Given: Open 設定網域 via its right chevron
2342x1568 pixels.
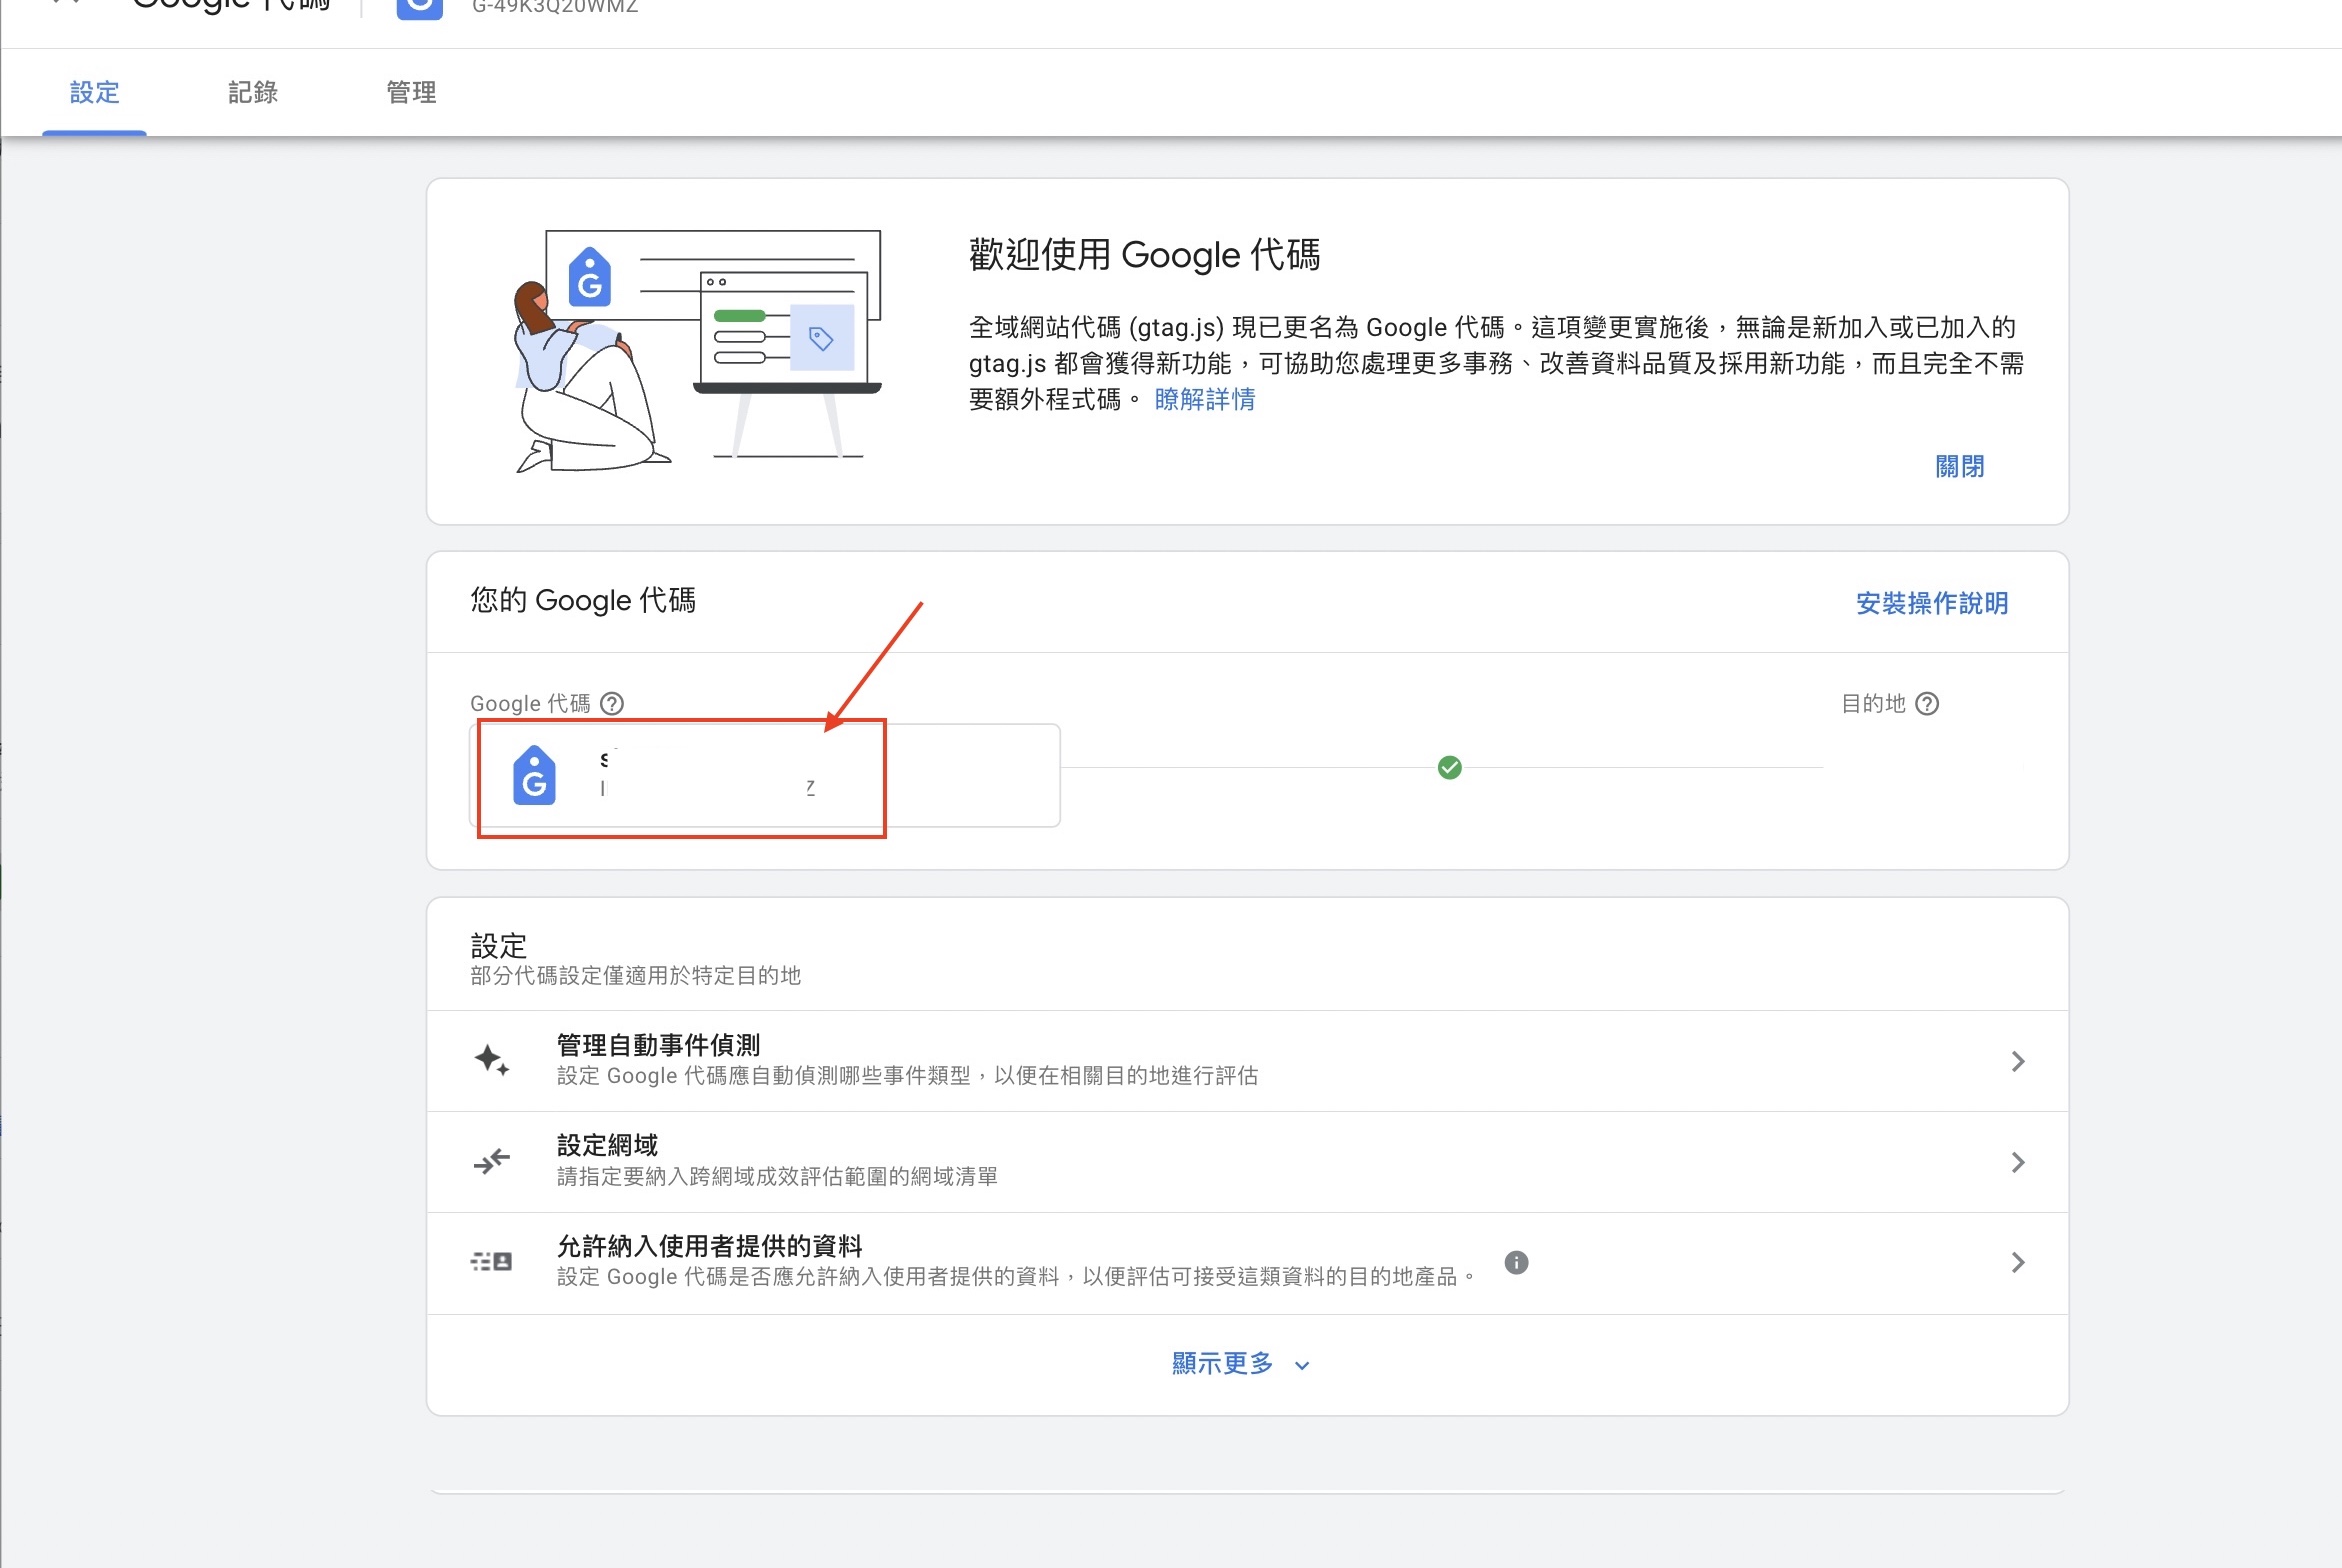Looking at the screenshot, I should point(2017,1162).
